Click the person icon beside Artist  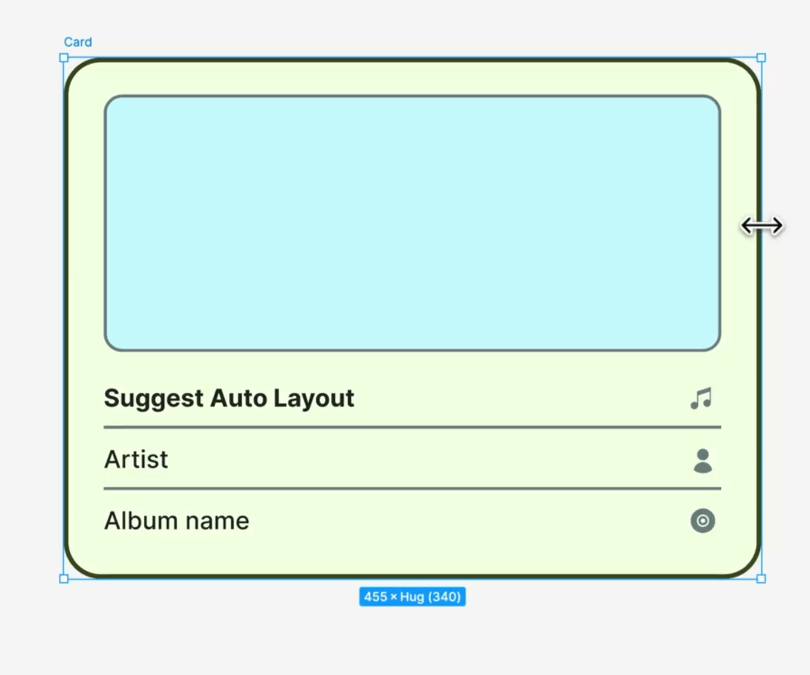click(x=704, y=459)
